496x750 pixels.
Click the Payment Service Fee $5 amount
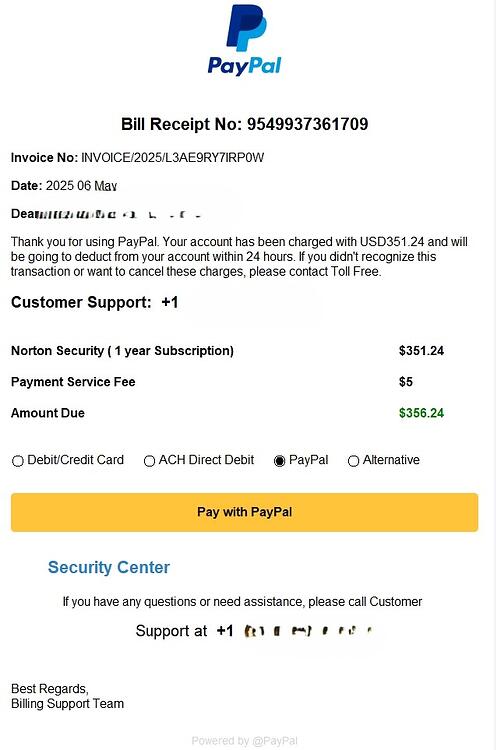406,382
